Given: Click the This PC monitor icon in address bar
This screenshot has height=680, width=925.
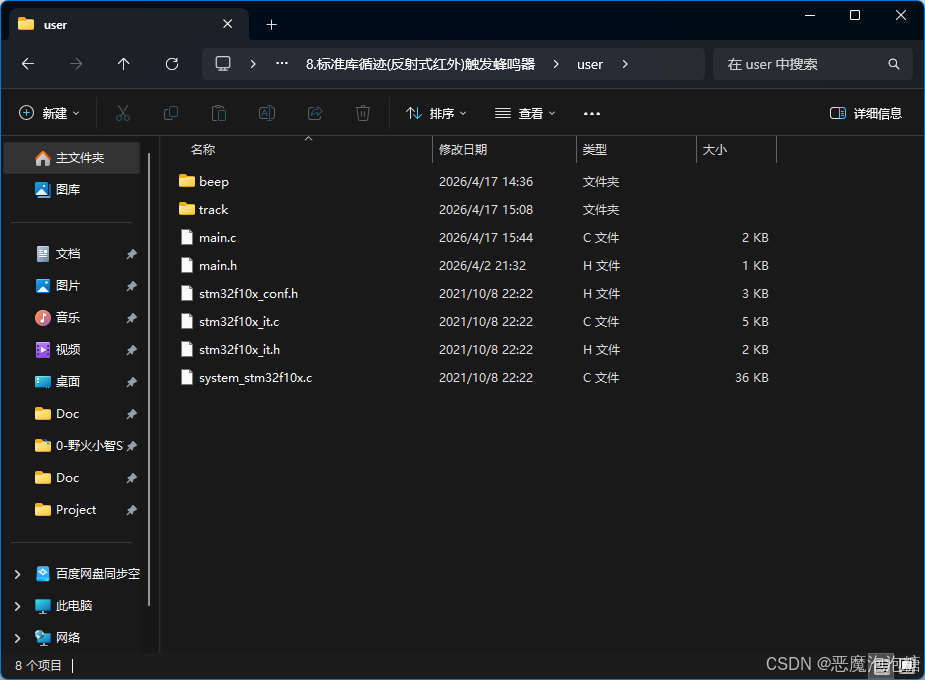Looking at the screenshot, I should tap(223, 64).
